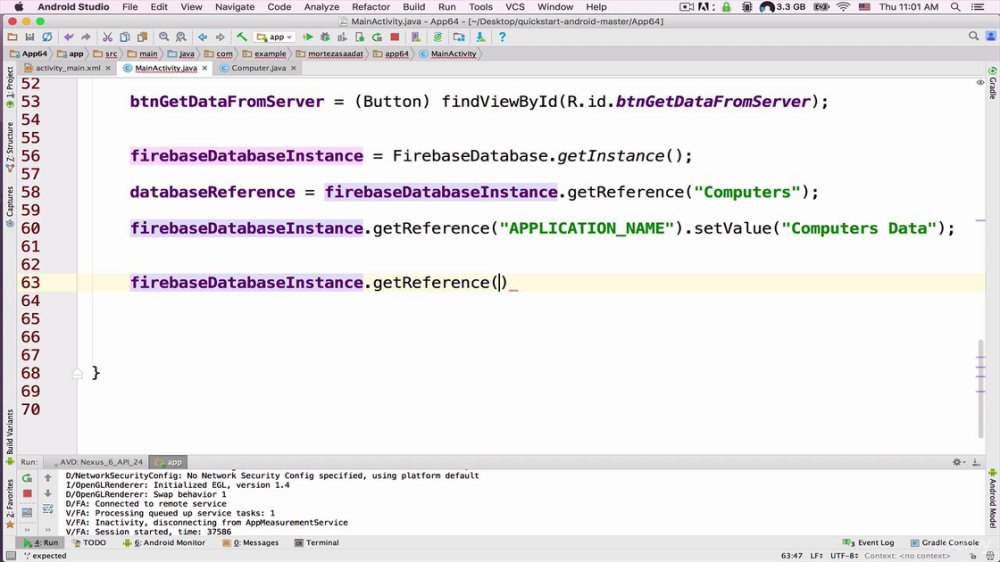Open the app run configuration dropdown
Image resolution: width=1000 pixels, height=562 pixels.
[x=274, y=37]
